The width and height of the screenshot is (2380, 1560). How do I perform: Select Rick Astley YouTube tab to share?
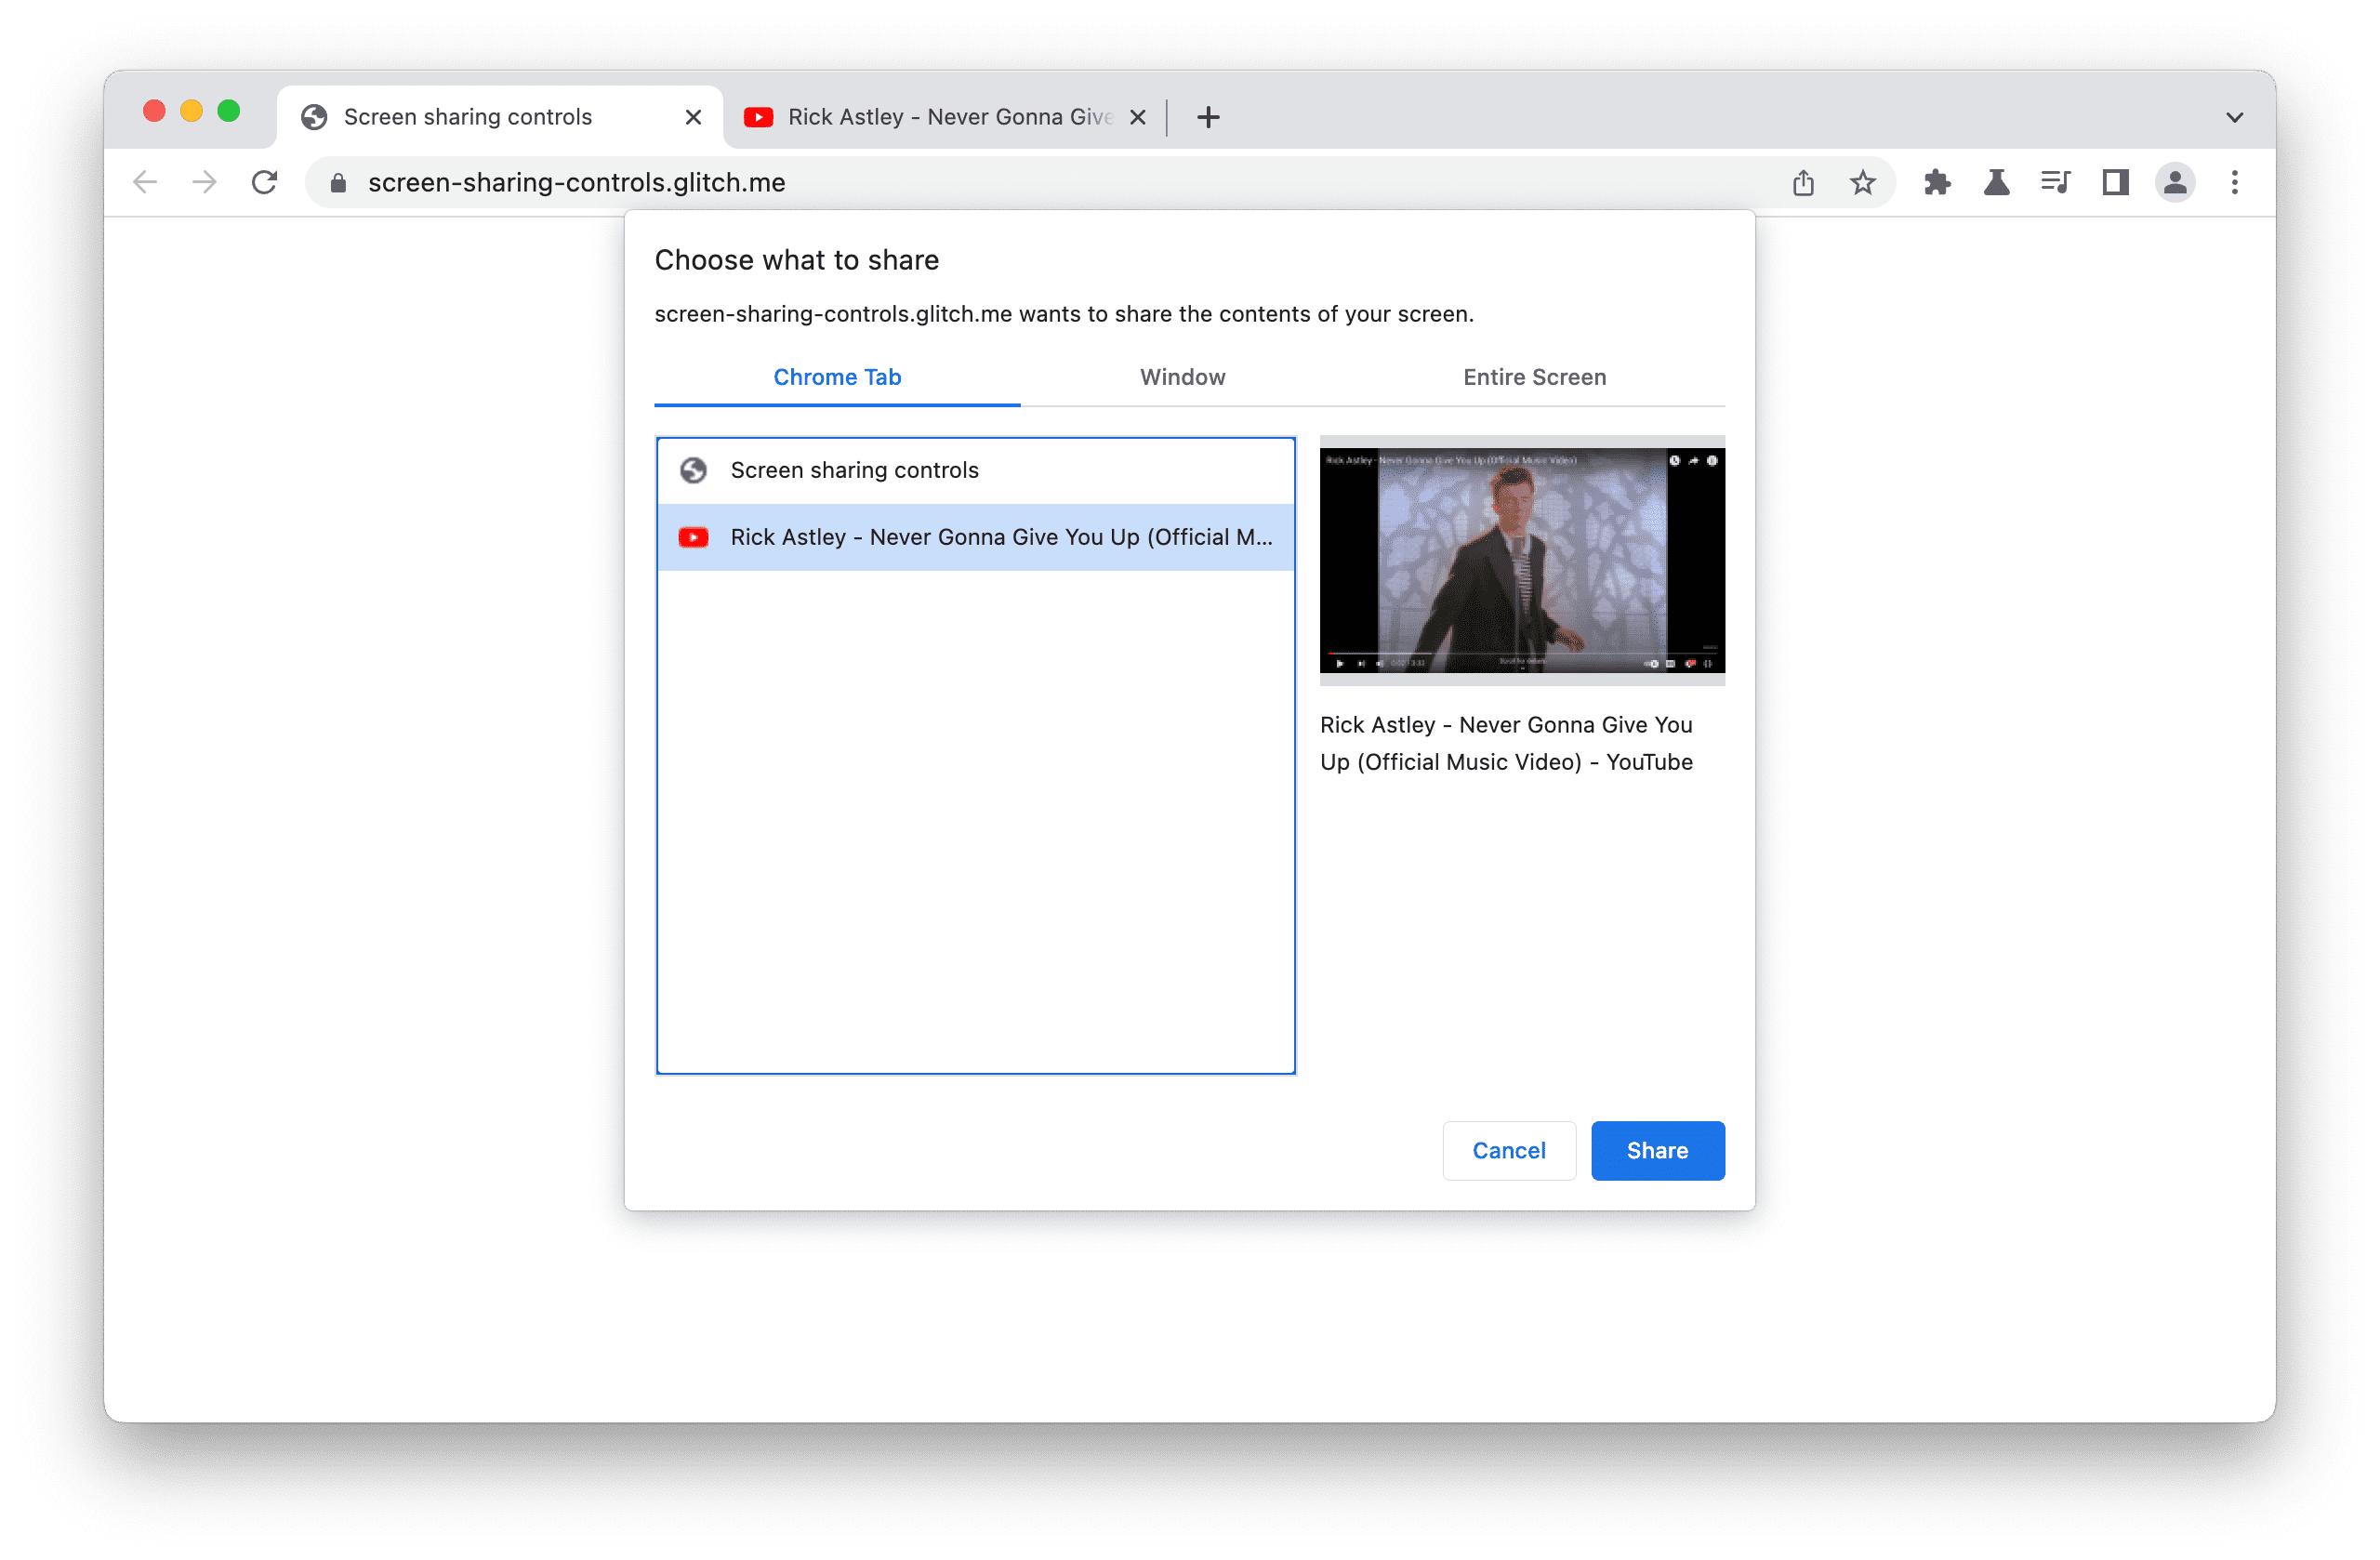pyautogui.click(x=977, y=536)
